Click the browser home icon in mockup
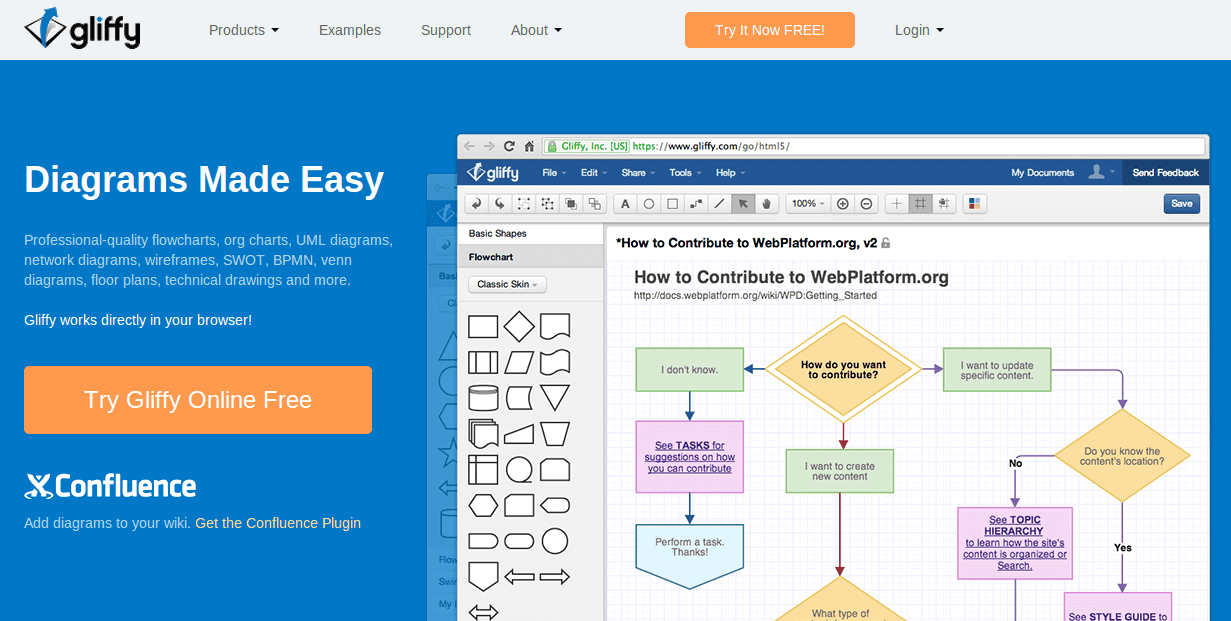The image size is (1231, 621). pos(530,146)
